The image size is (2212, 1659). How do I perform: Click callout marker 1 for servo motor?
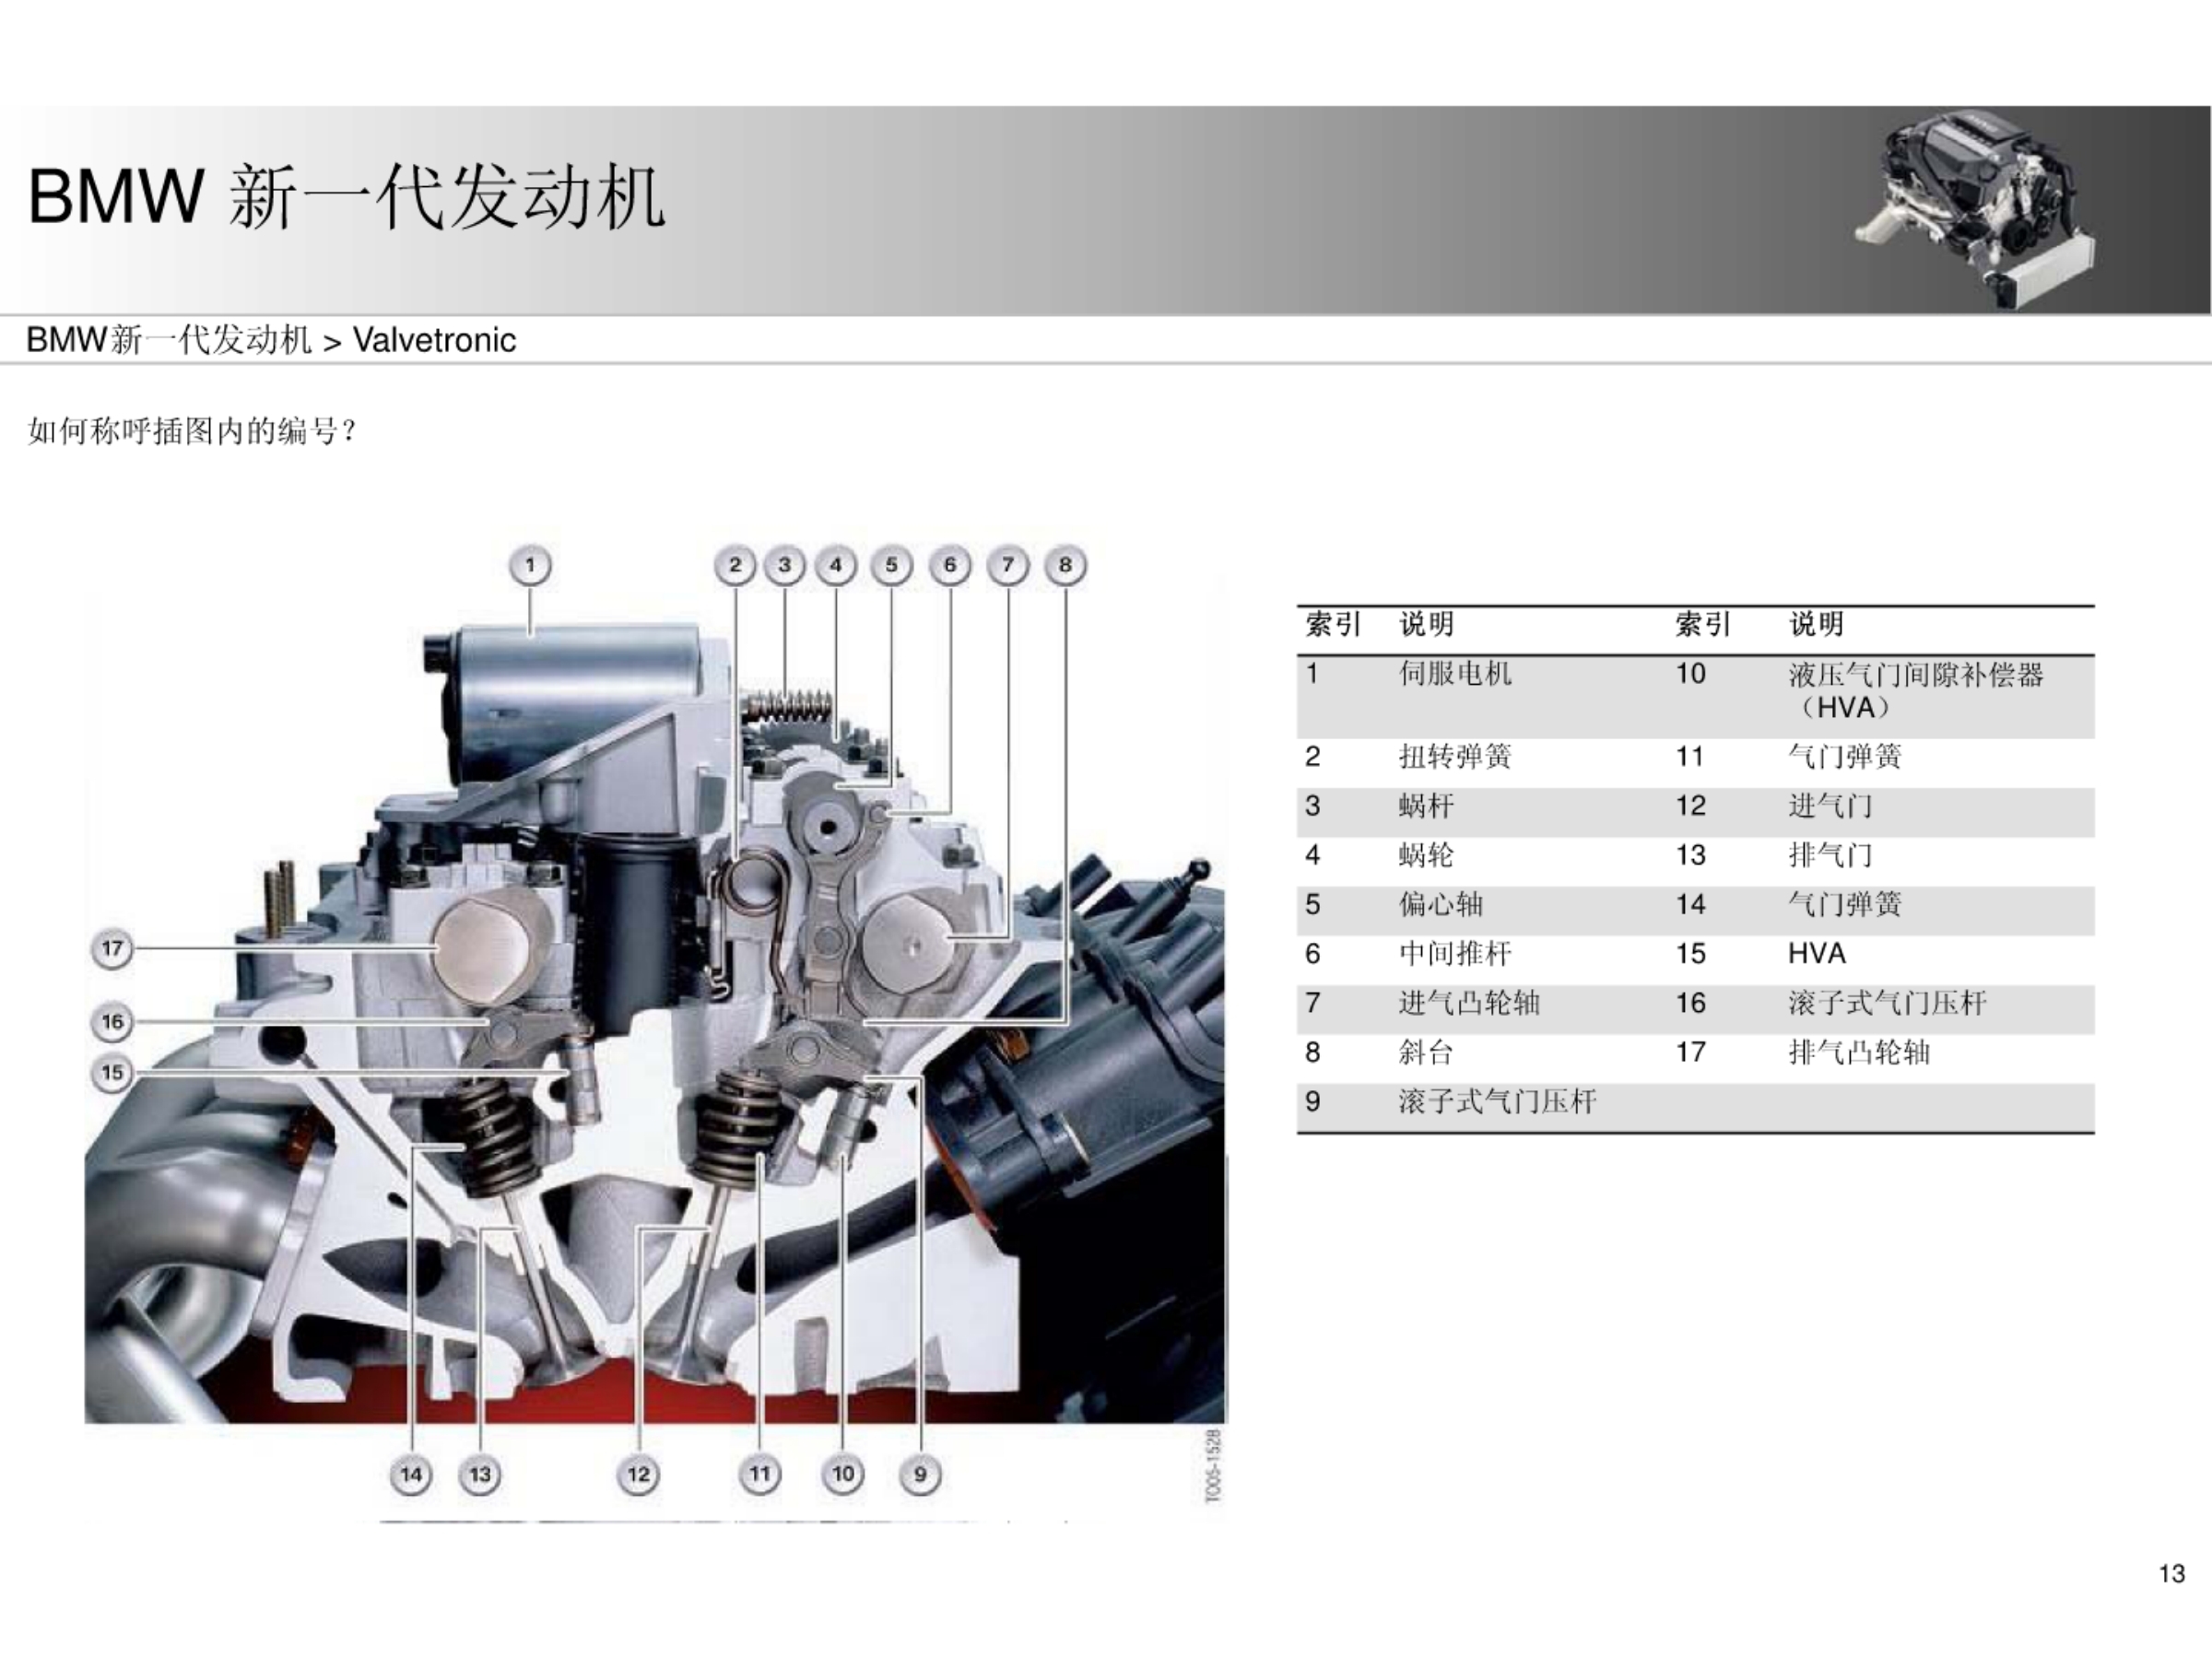coord(530,565)
